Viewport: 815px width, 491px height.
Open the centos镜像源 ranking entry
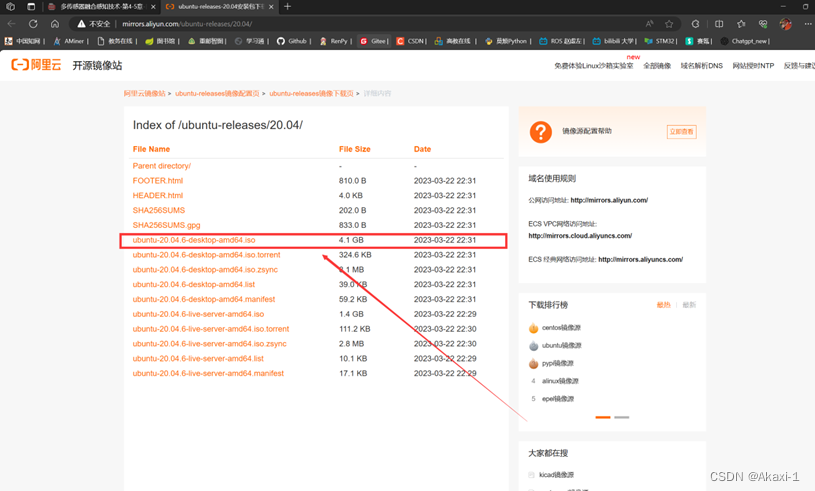(561, 328)
